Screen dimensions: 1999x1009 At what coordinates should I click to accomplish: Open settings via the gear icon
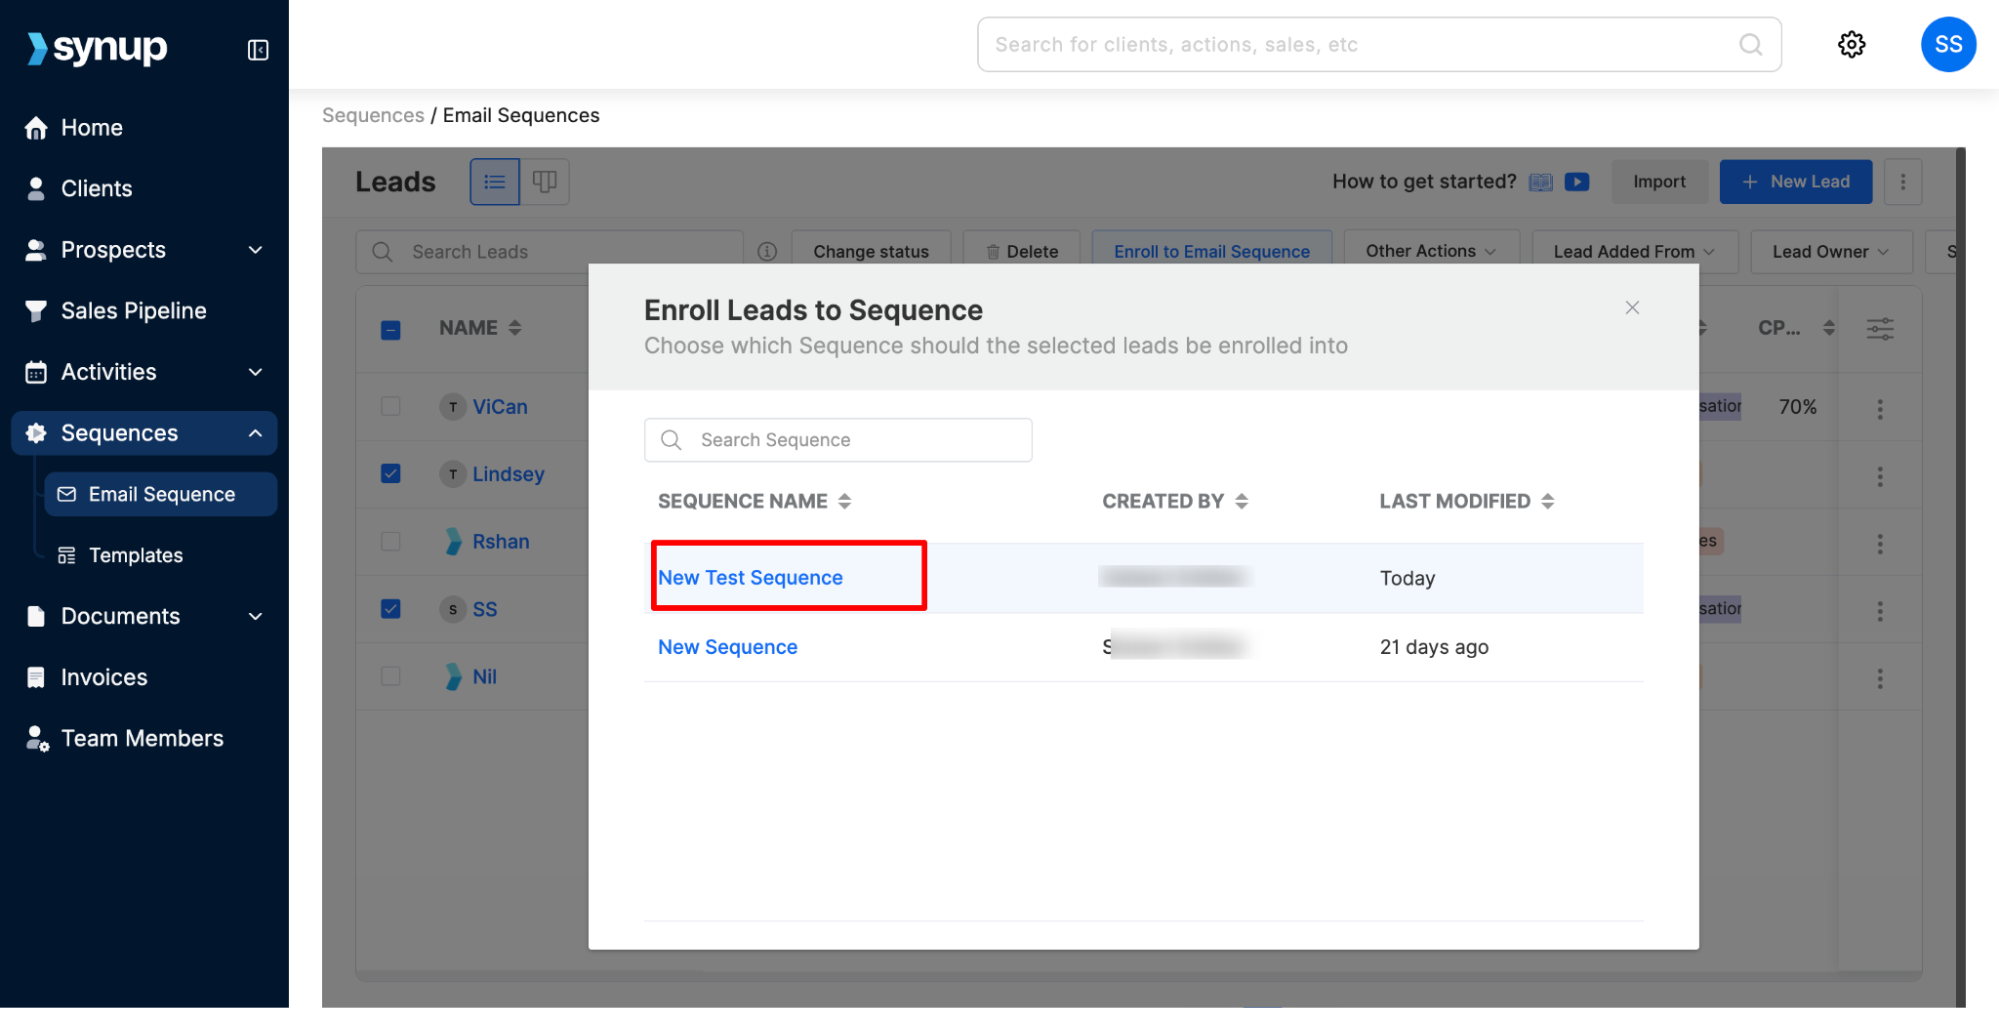point(1851,45)
